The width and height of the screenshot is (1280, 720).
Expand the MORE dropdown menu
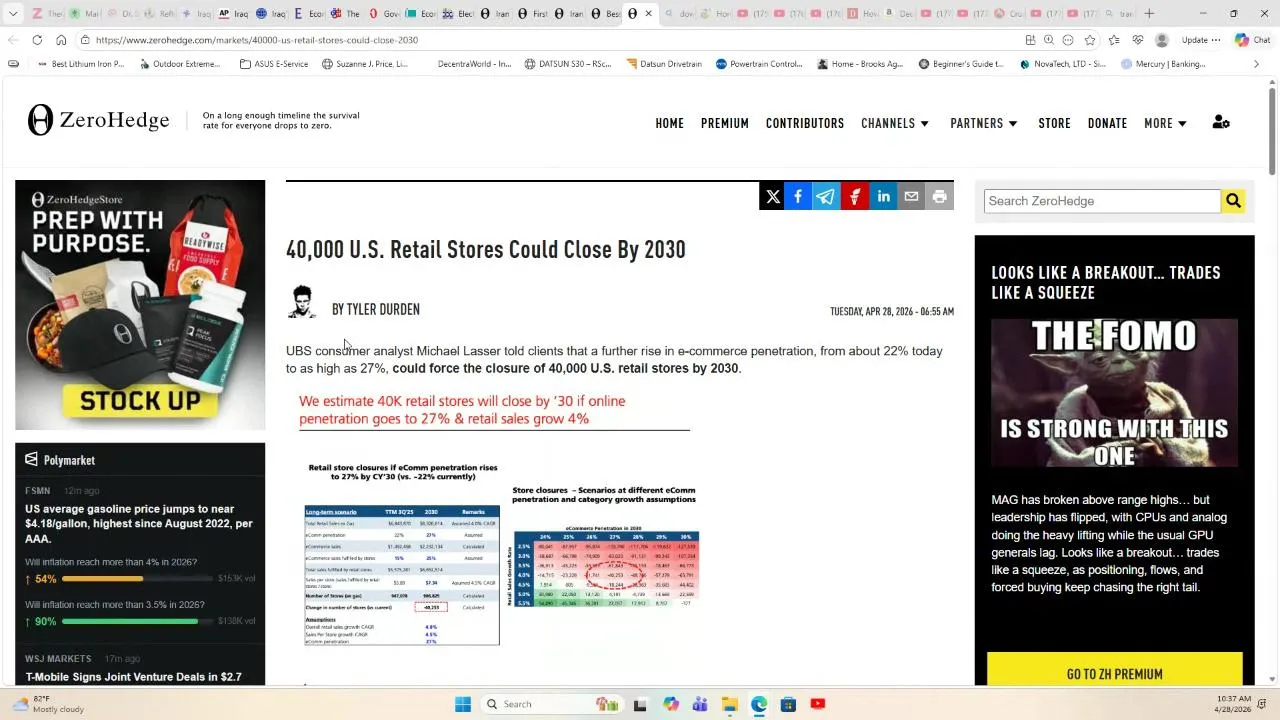click(x=1166, y=123)
